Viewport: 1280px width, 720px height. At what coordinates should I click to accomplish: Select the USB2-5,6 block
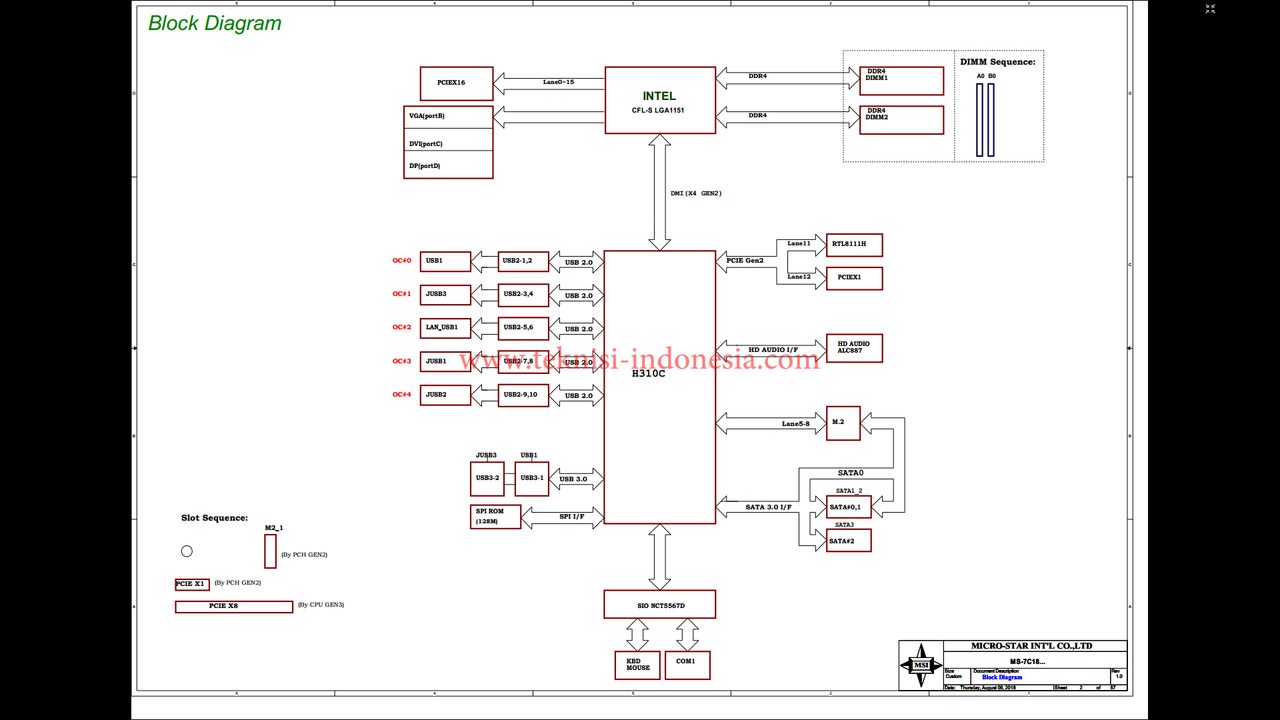click(x=523, y=328)
